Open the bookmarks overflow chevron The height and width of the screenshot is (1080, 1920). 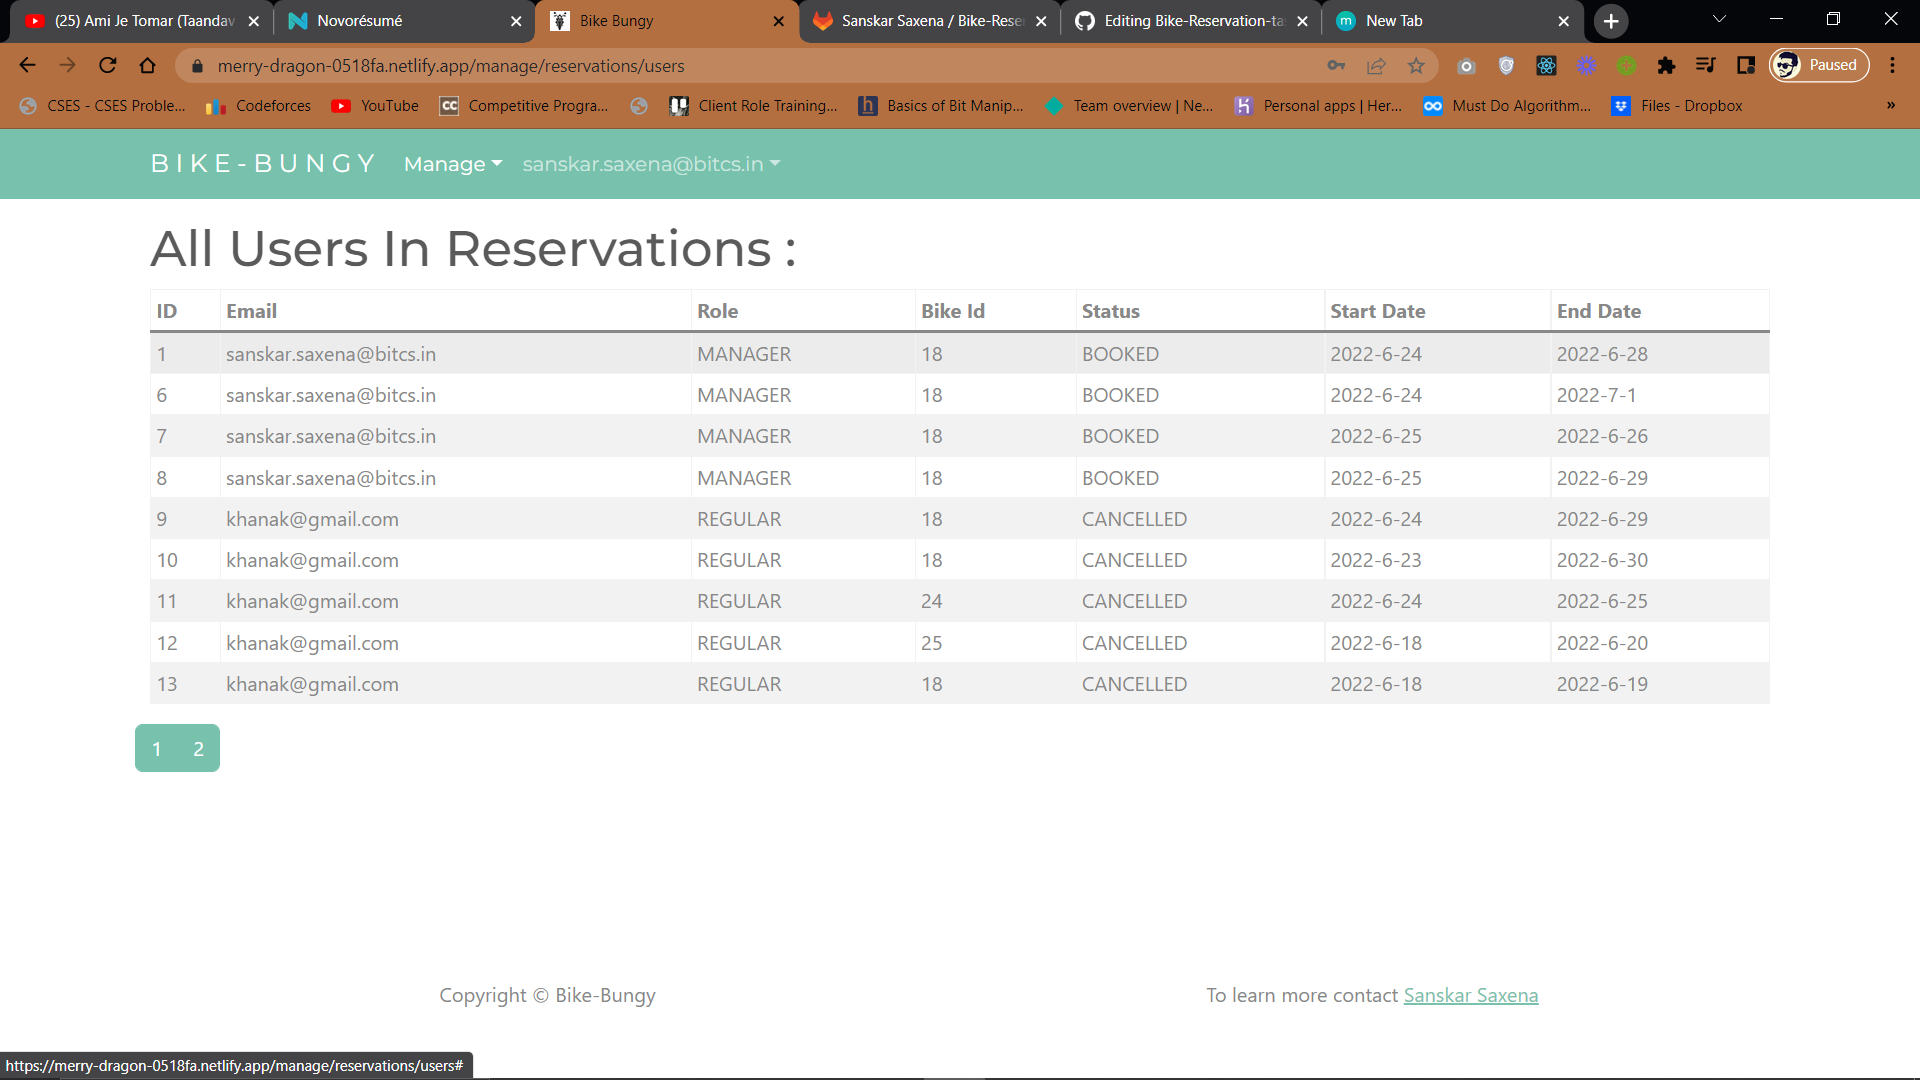tap(1892, 106)
